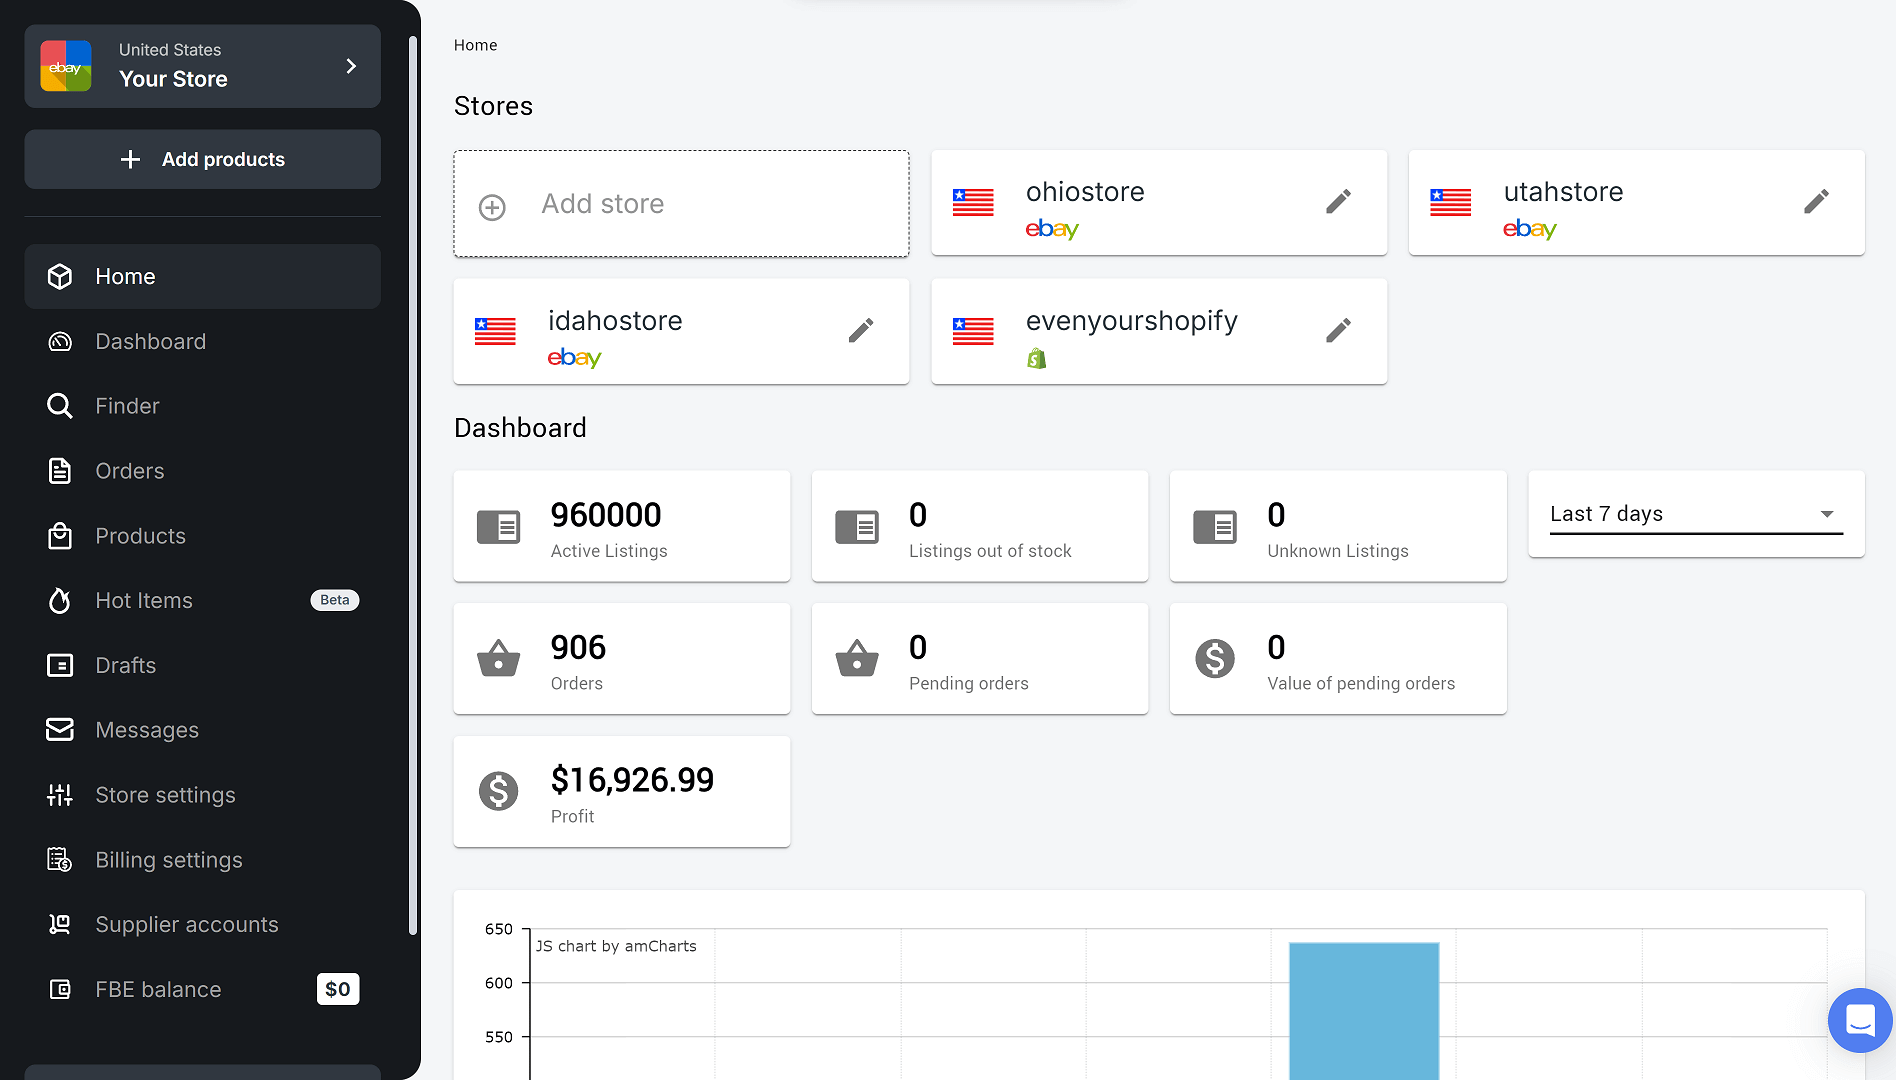Select the Active Listings card
The width and height of the screenshot is (1896, 1080).
click(621, 526)
